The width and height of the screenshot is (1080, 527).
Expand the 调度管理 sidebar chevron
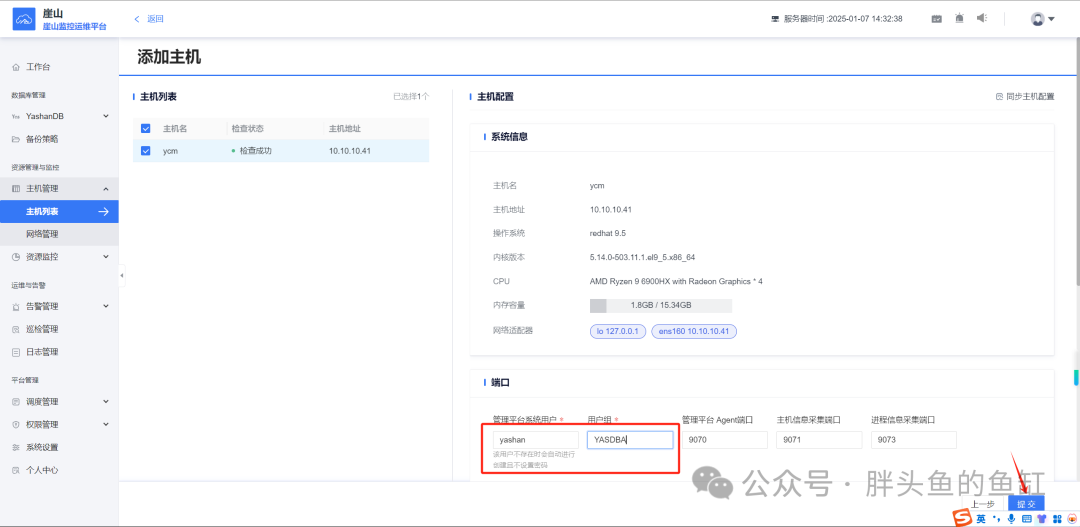pyautogui.click(x=105, y=401)
